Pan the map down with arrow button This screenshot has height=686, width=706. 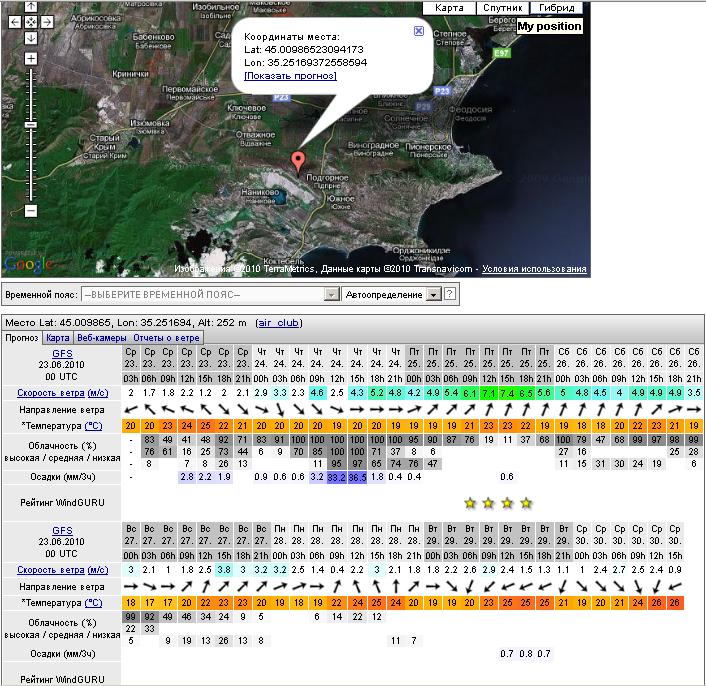[31, 38]
